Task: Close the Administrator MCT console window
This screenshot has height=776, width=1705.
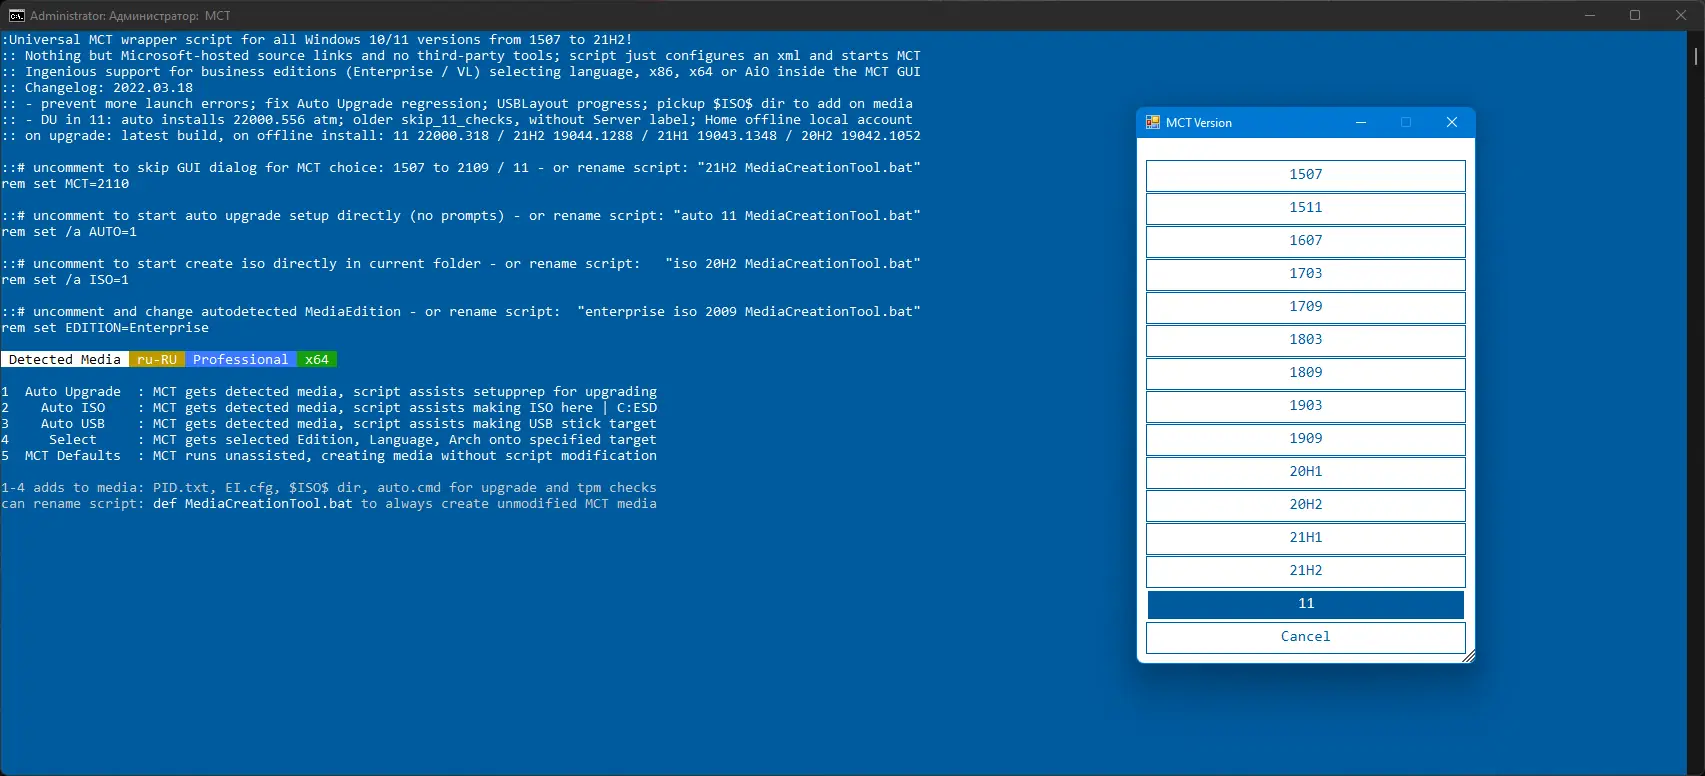Action: 1681,15
